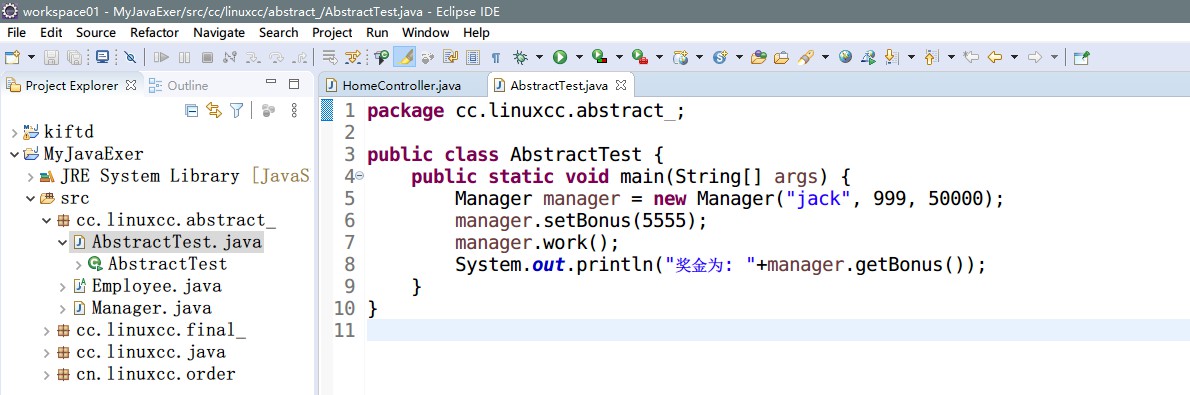Viewport: 1190px width, 395px height.
Task: Click the Last Edit Location icon
Action: 971,57
